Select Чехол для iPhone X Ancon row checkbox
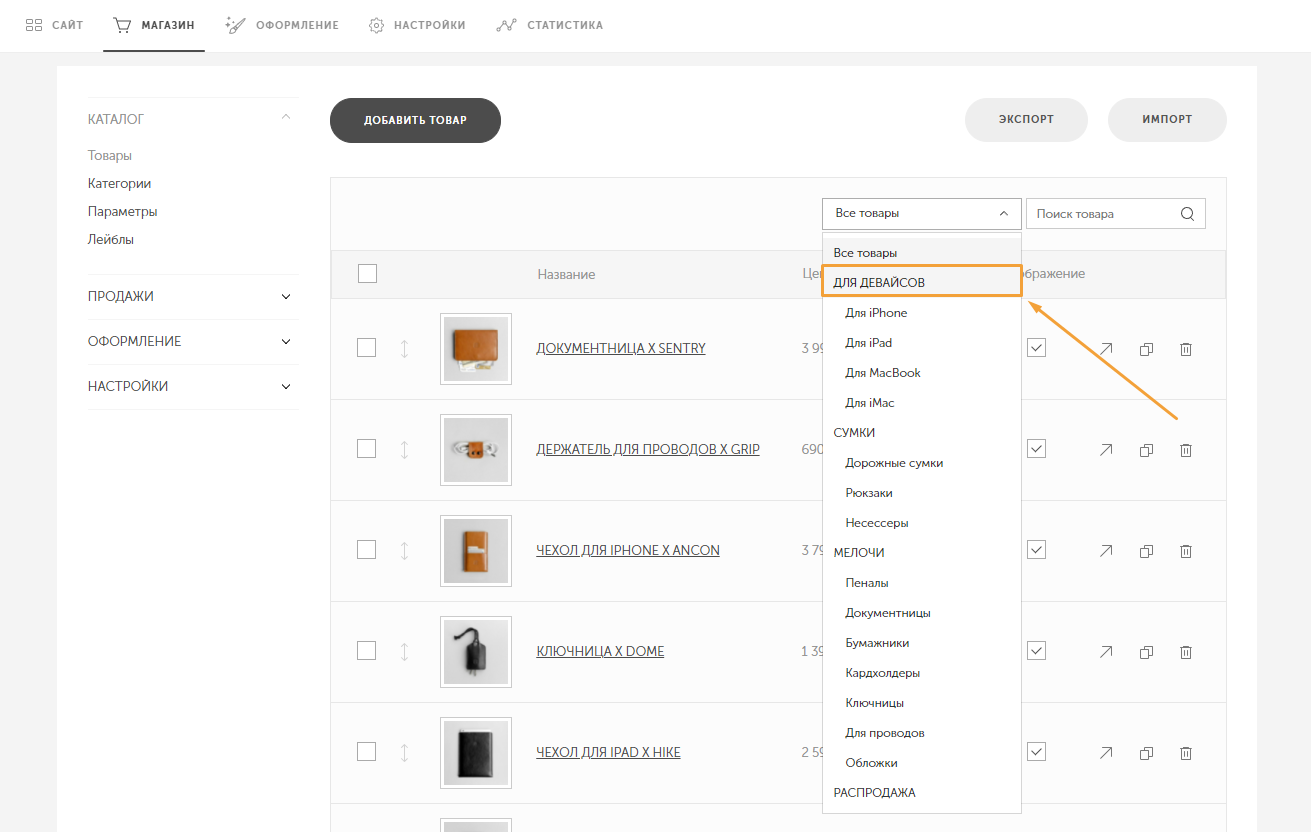 (x=367, y=550)
